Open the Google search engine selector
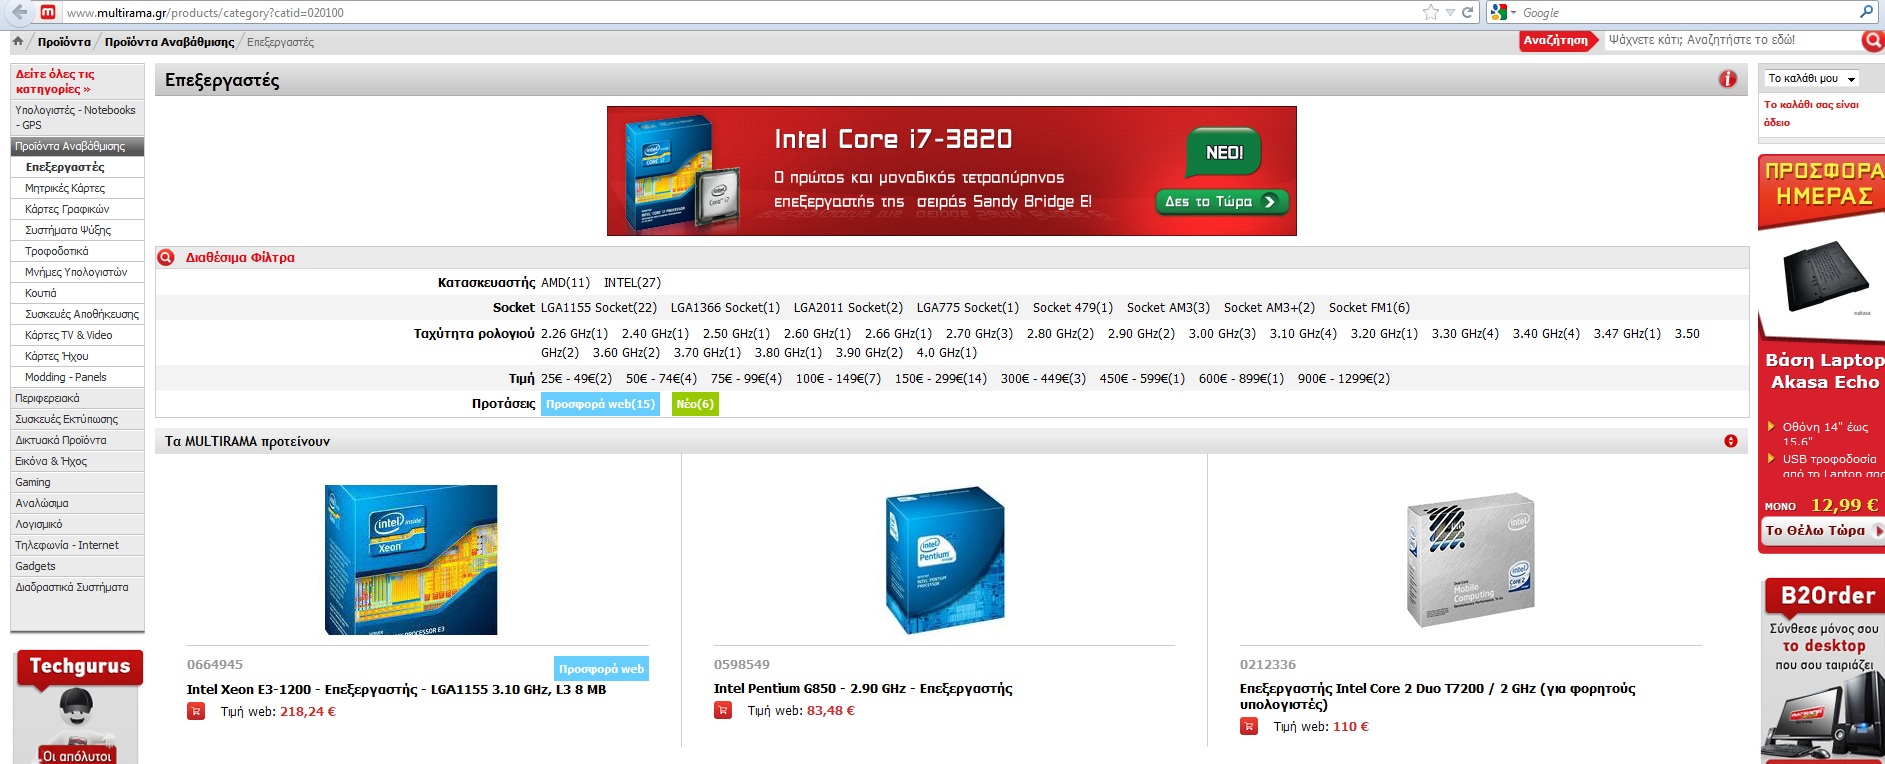This screenshot has width=1885, height=764. pyautogui.click(x=1503, y=12)
